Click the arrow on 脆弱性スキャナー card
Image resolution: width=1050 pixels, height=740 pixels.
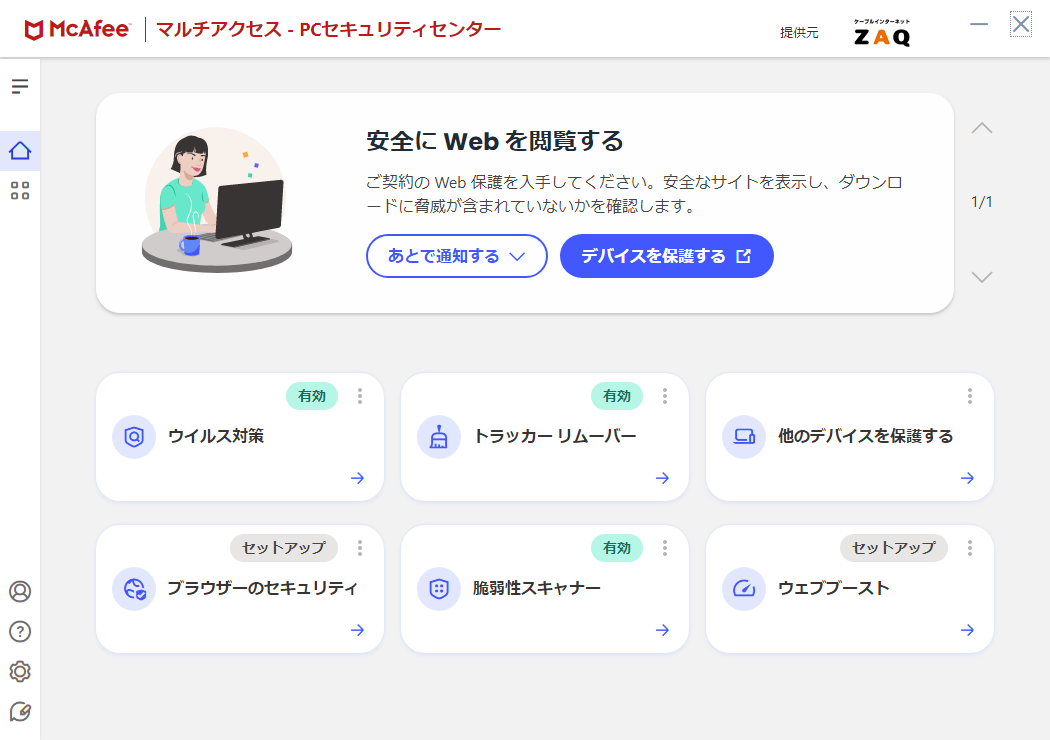pos(662,630)
